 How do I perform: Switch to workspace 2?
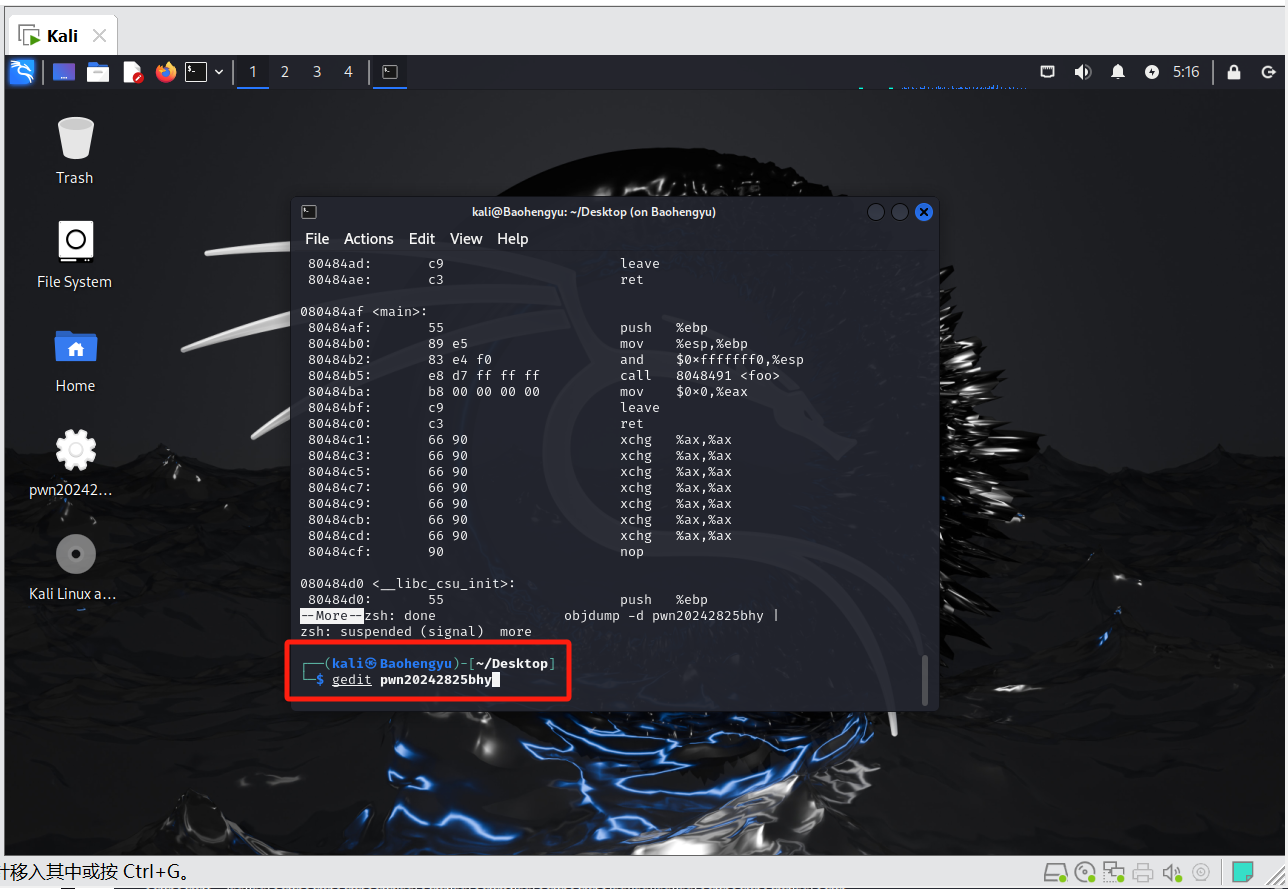pyautogui.click(x=285, y=72)
